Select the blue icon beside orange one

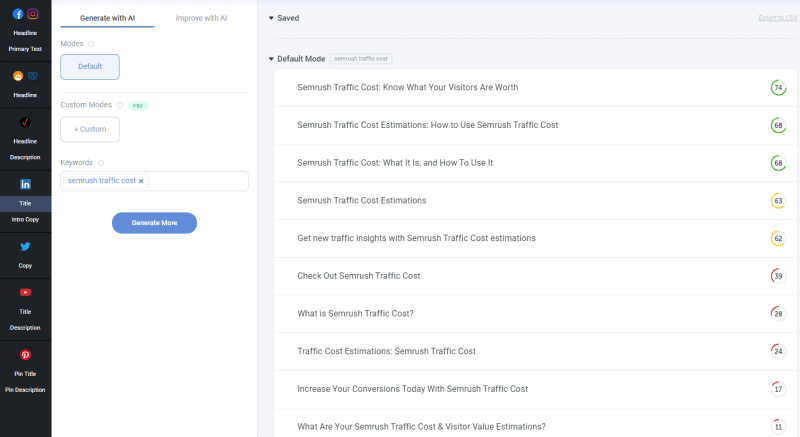tap(33, 76)
